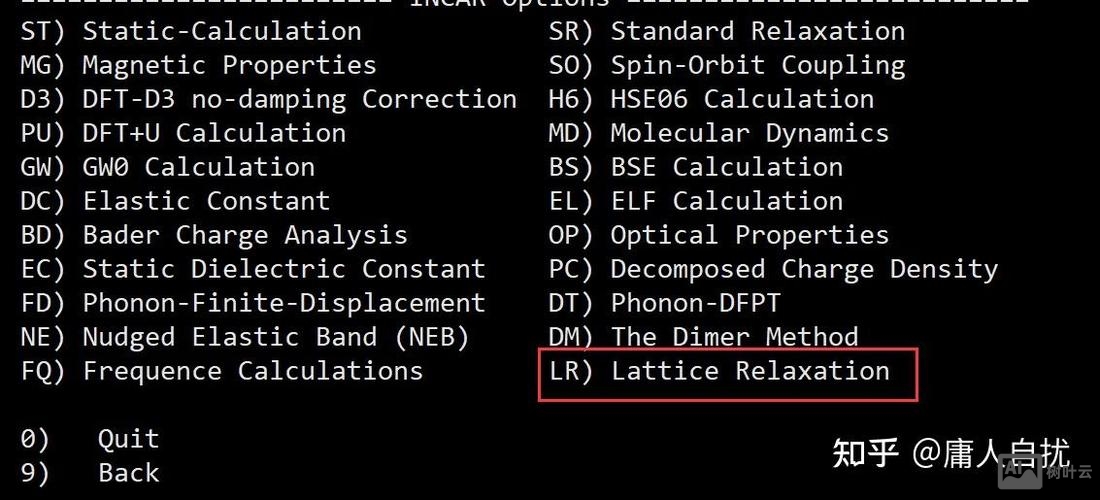Choose H6) HSE06 Calculation
1100x500 pixels.
pyautogui.click(x=711, y=99)
